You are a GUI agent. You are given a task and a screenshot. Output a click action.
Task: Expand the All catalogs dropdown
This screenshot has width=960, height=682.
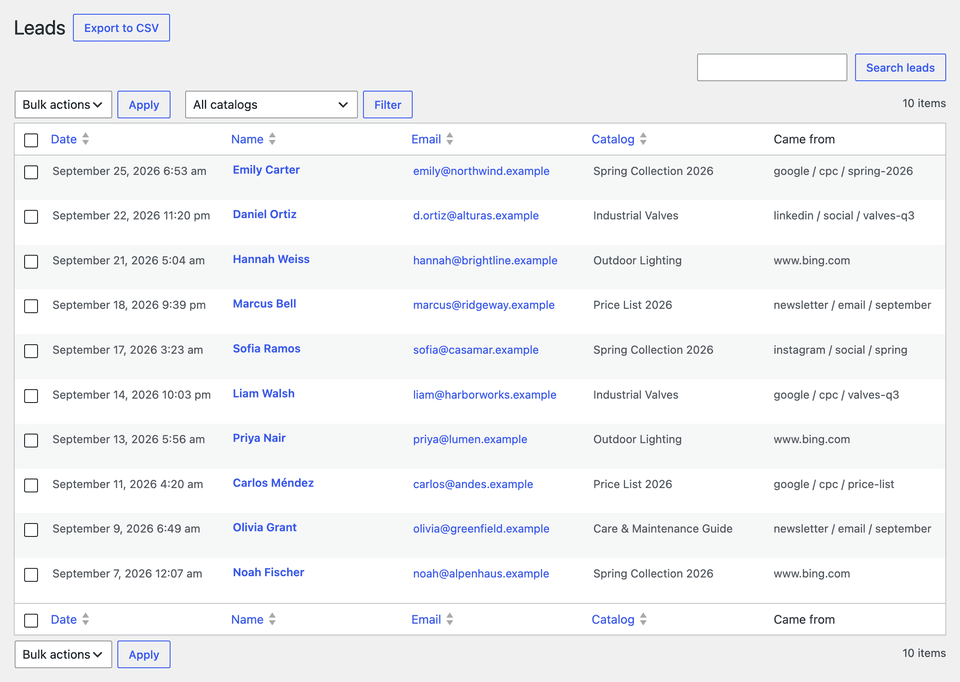tap(271, 105)
